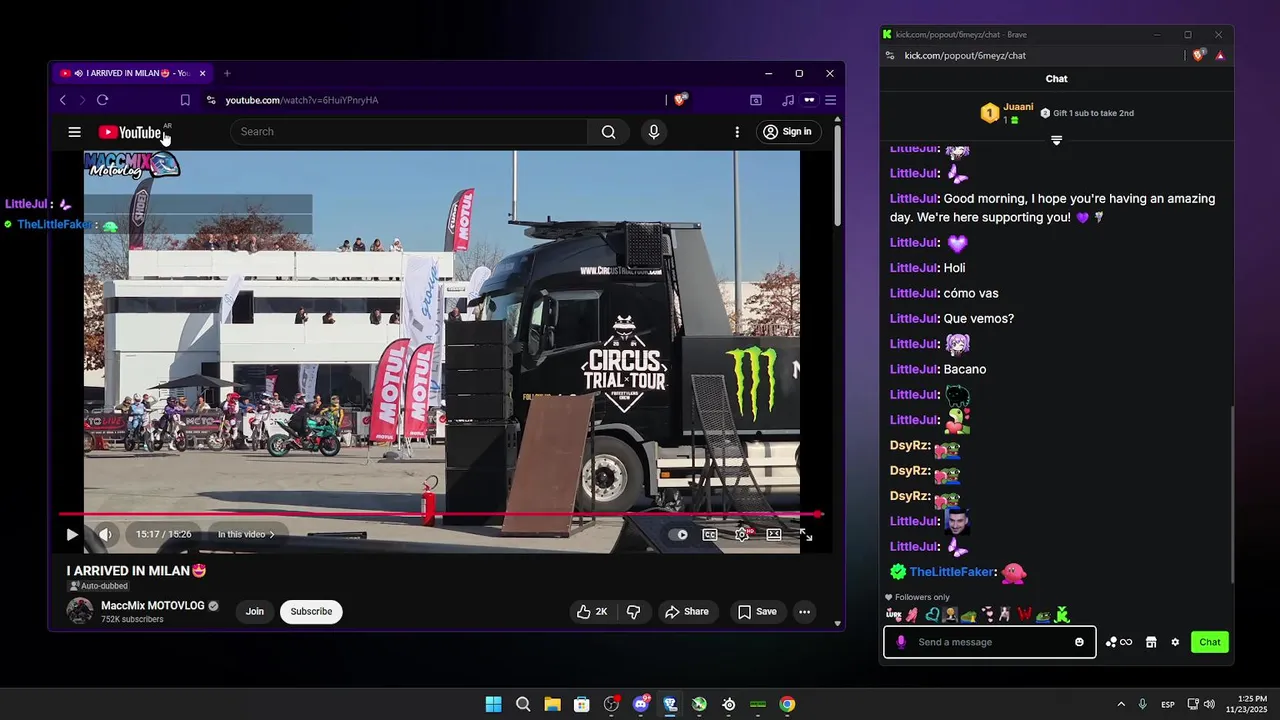Toggle autoplay switch in player

point(678,534)
